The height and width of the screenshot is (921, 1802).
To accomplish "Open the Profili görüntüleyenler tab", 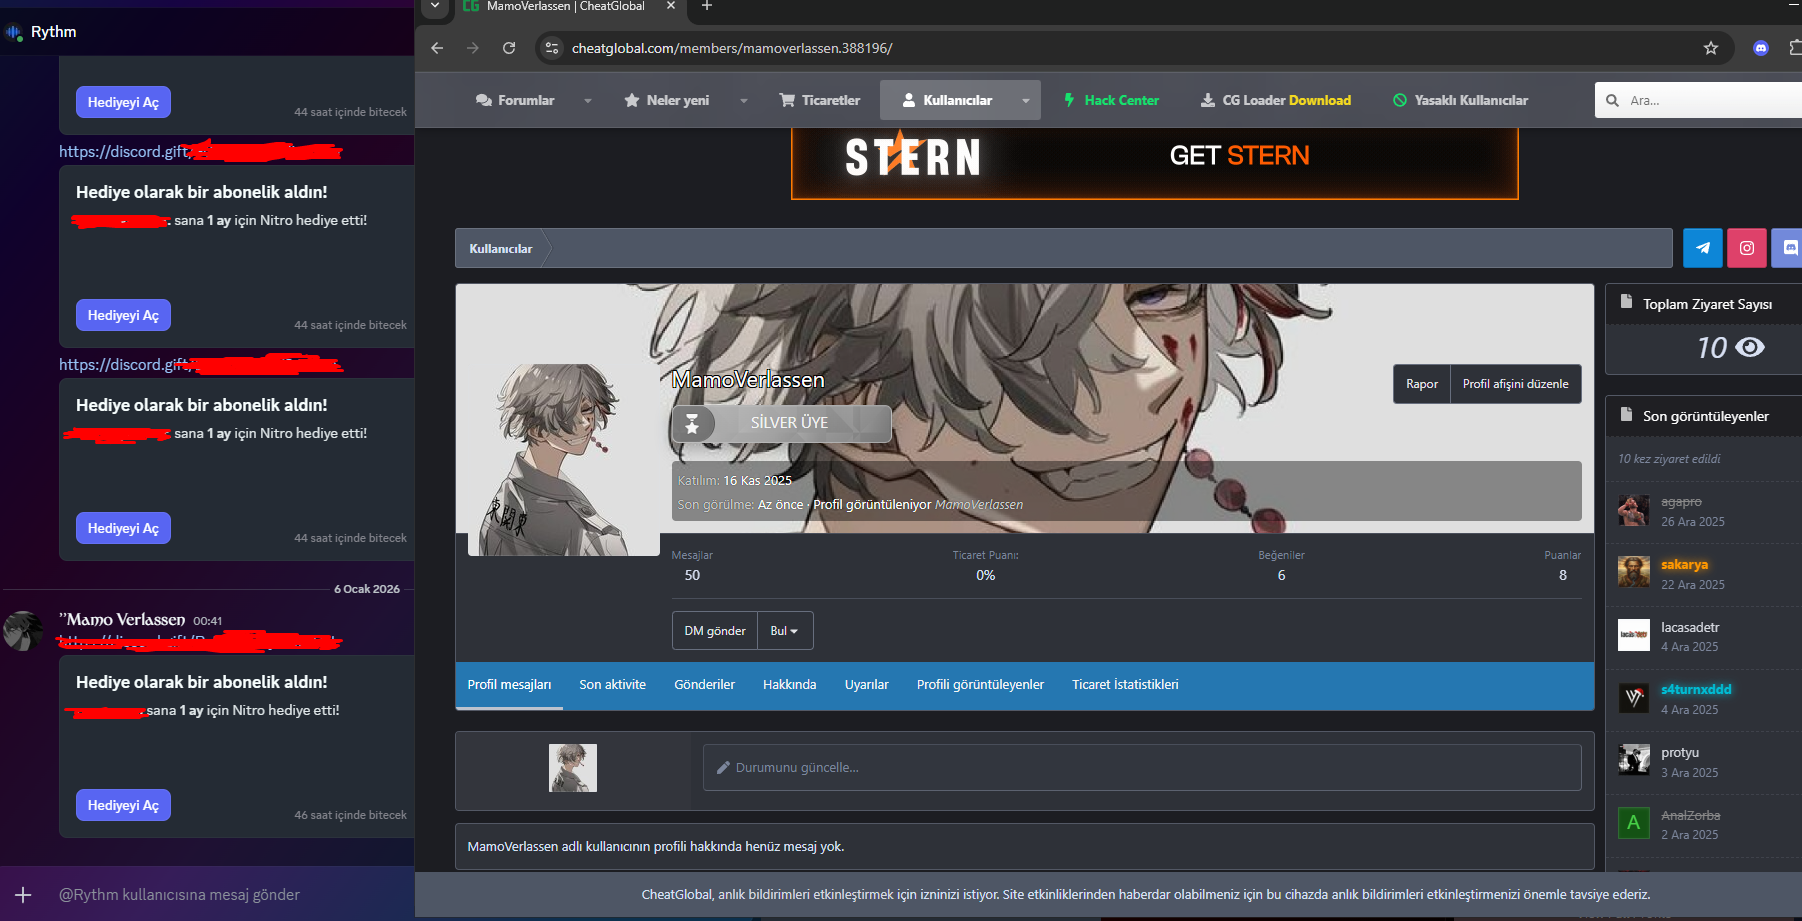I will (x=981, y=685).
